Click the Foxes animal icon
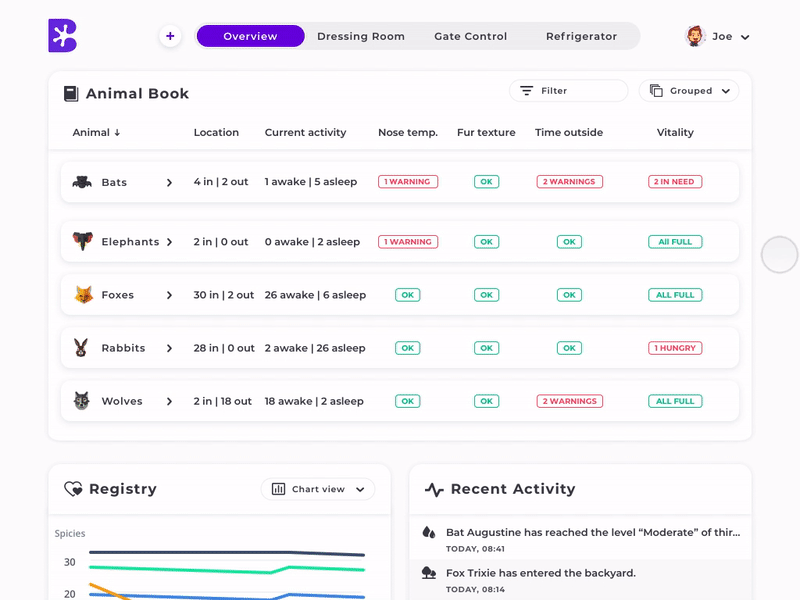This screenshot has height=600, width=800. (x=83, y=295)
